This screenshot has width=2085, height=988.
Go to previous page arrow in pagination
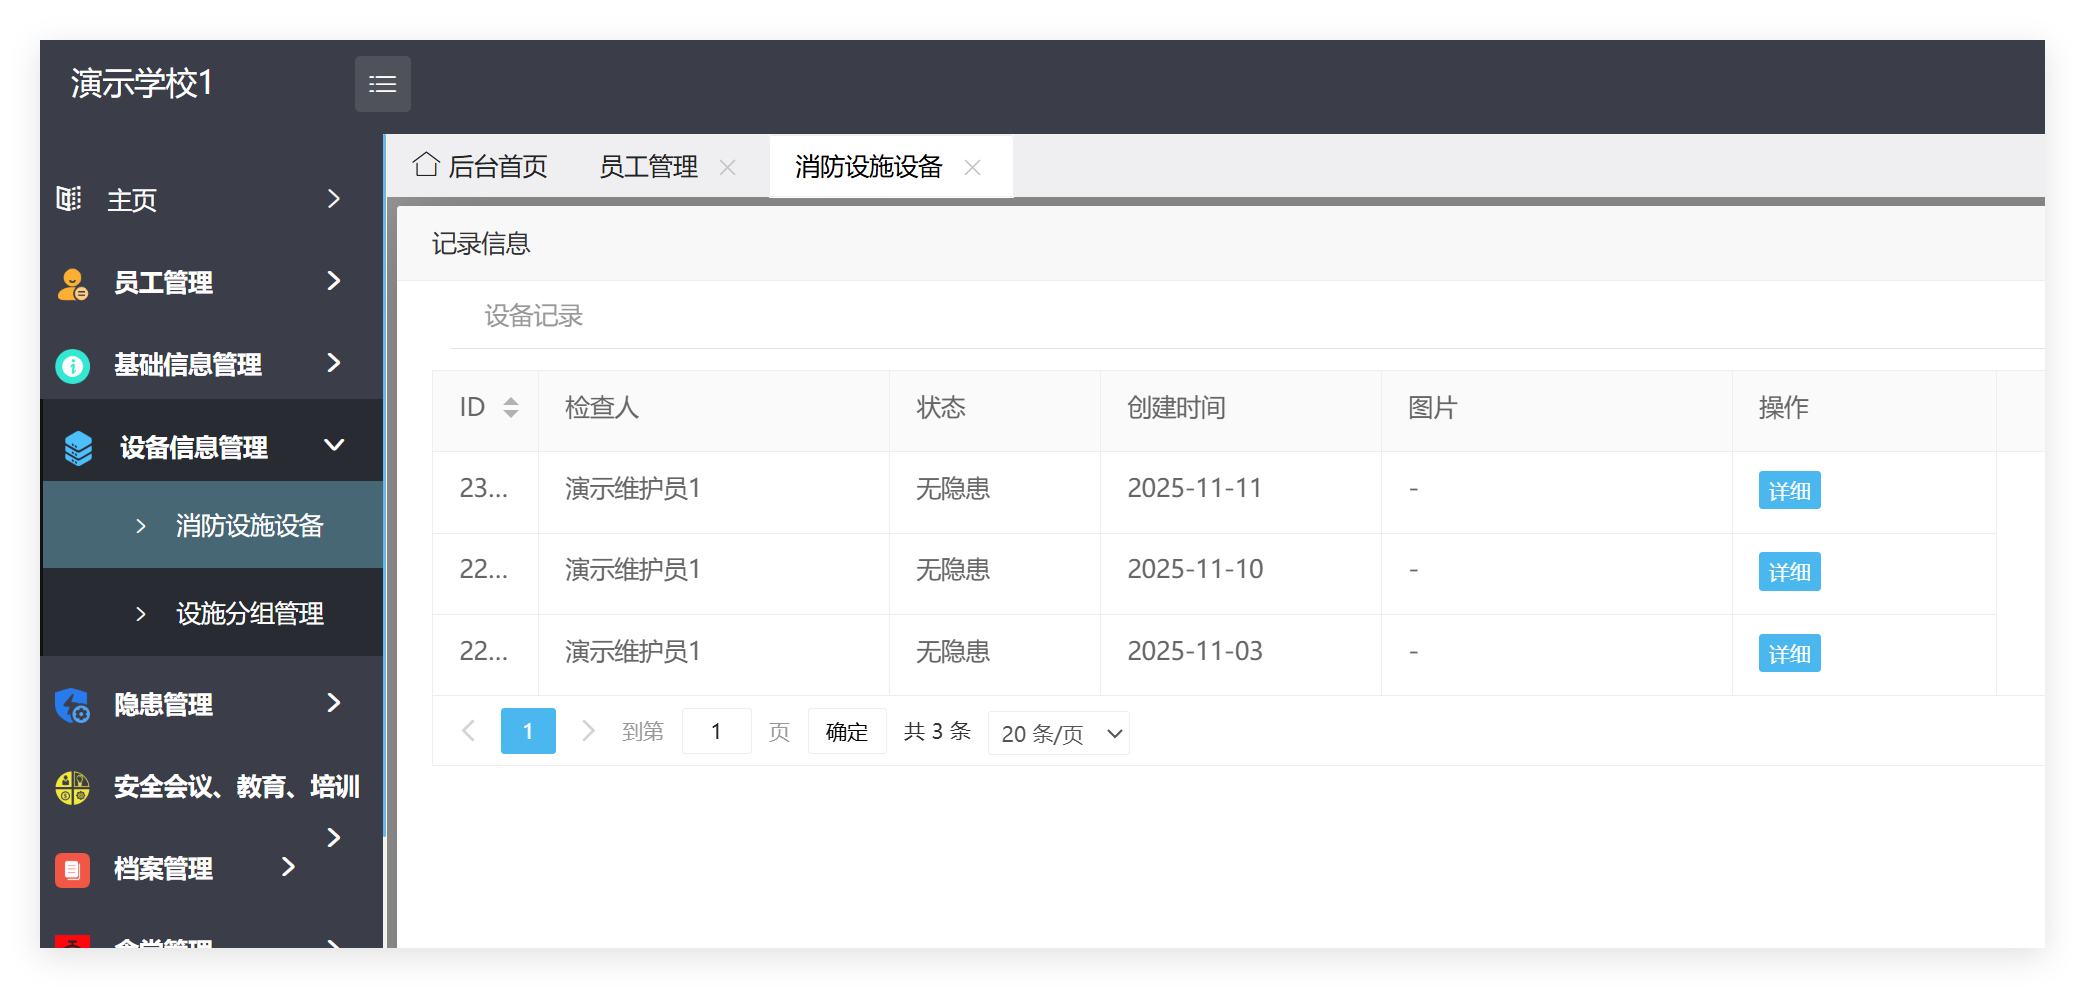468,731
